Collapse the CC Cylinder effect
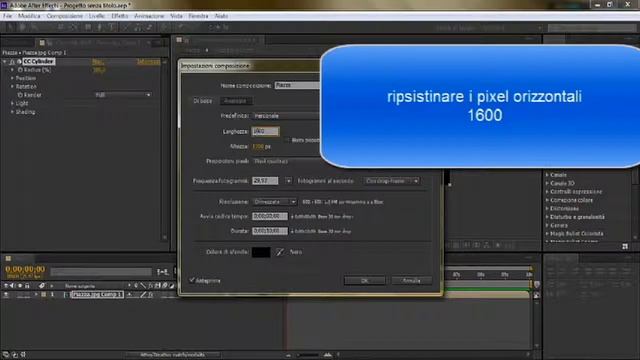Viewport: 640px width, 360px height. 5,62
